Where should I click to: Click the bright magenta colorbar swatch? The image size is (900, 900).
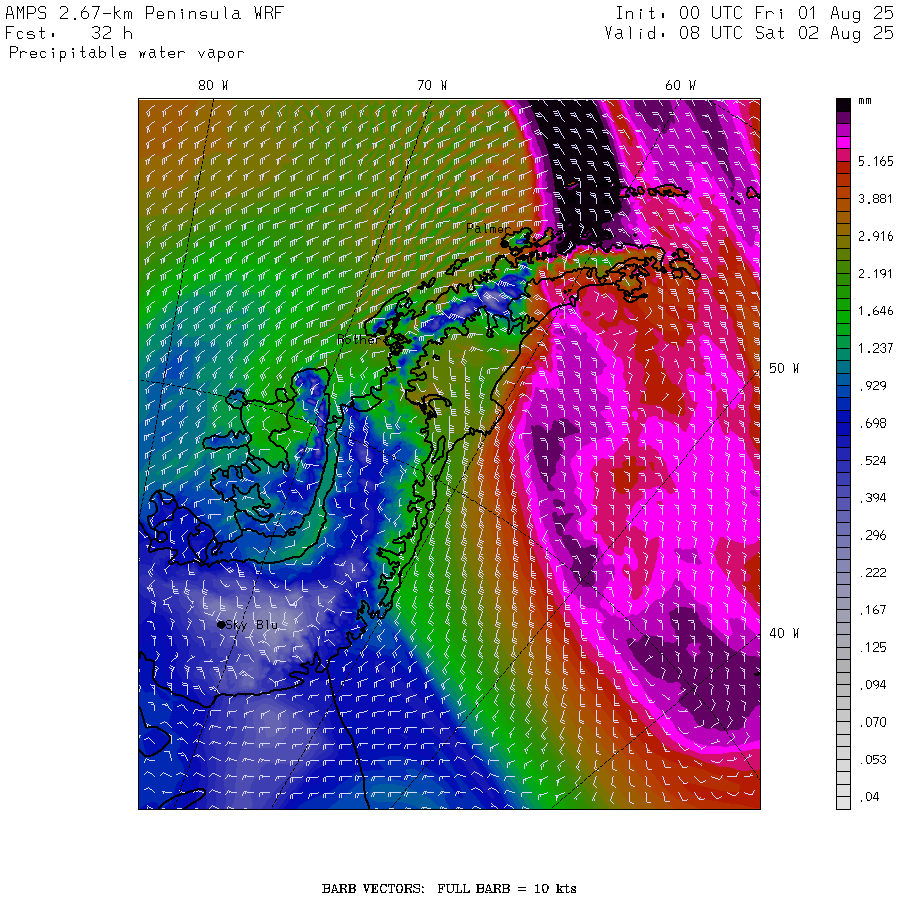[843, 142]
